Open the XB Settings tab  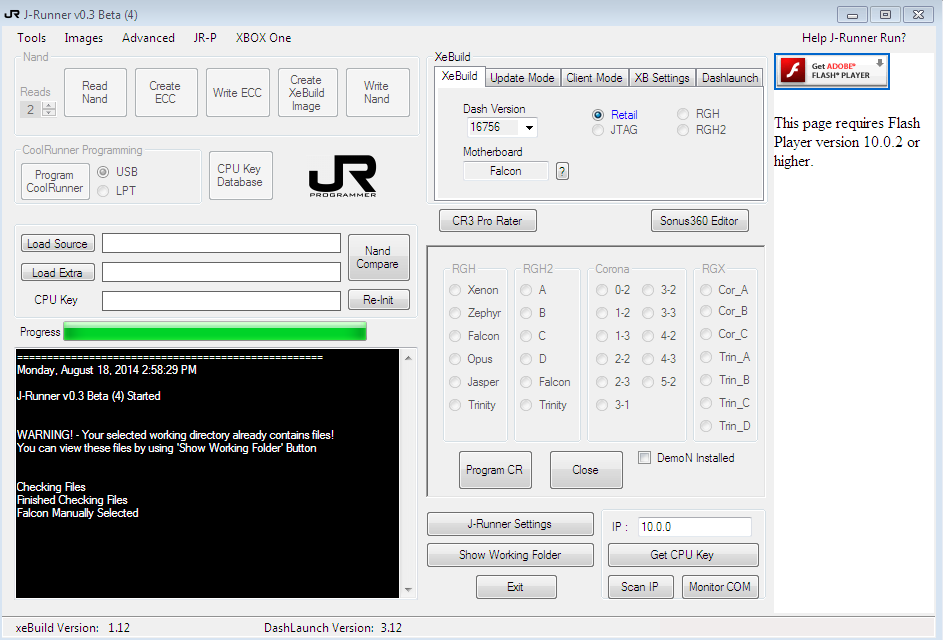point(662,78)
